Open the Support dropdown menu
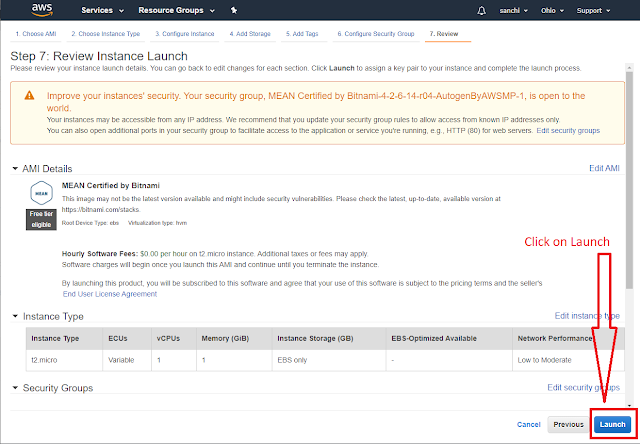 click(x=593, y=11)
